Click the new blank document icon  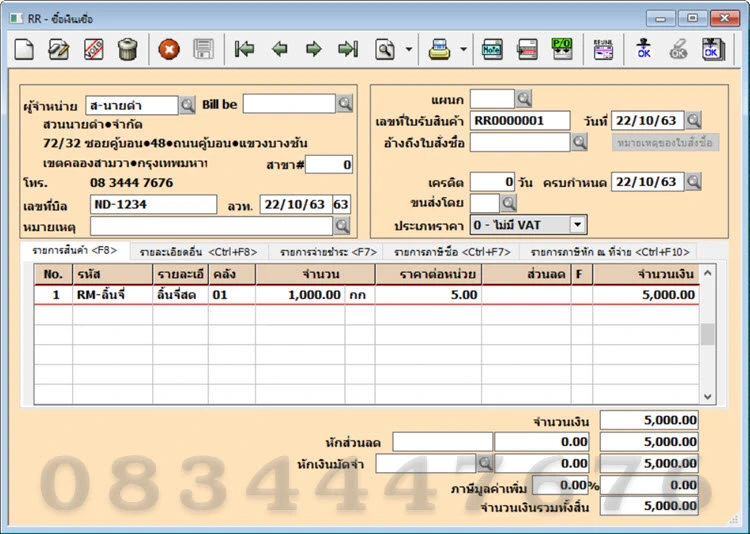[x=24, y=49]
